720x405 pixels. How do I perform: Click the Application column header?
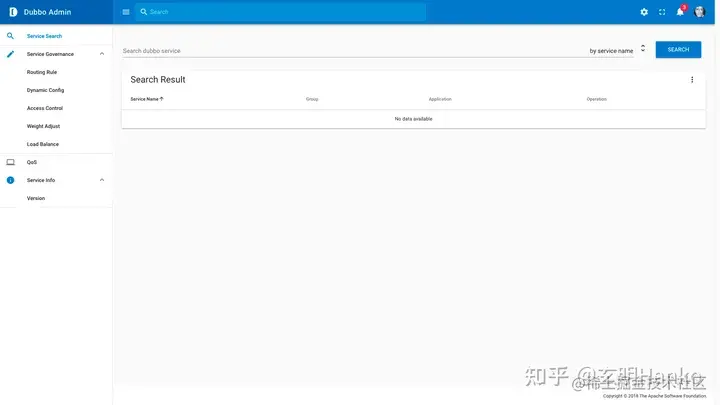(x=440, y=99)
